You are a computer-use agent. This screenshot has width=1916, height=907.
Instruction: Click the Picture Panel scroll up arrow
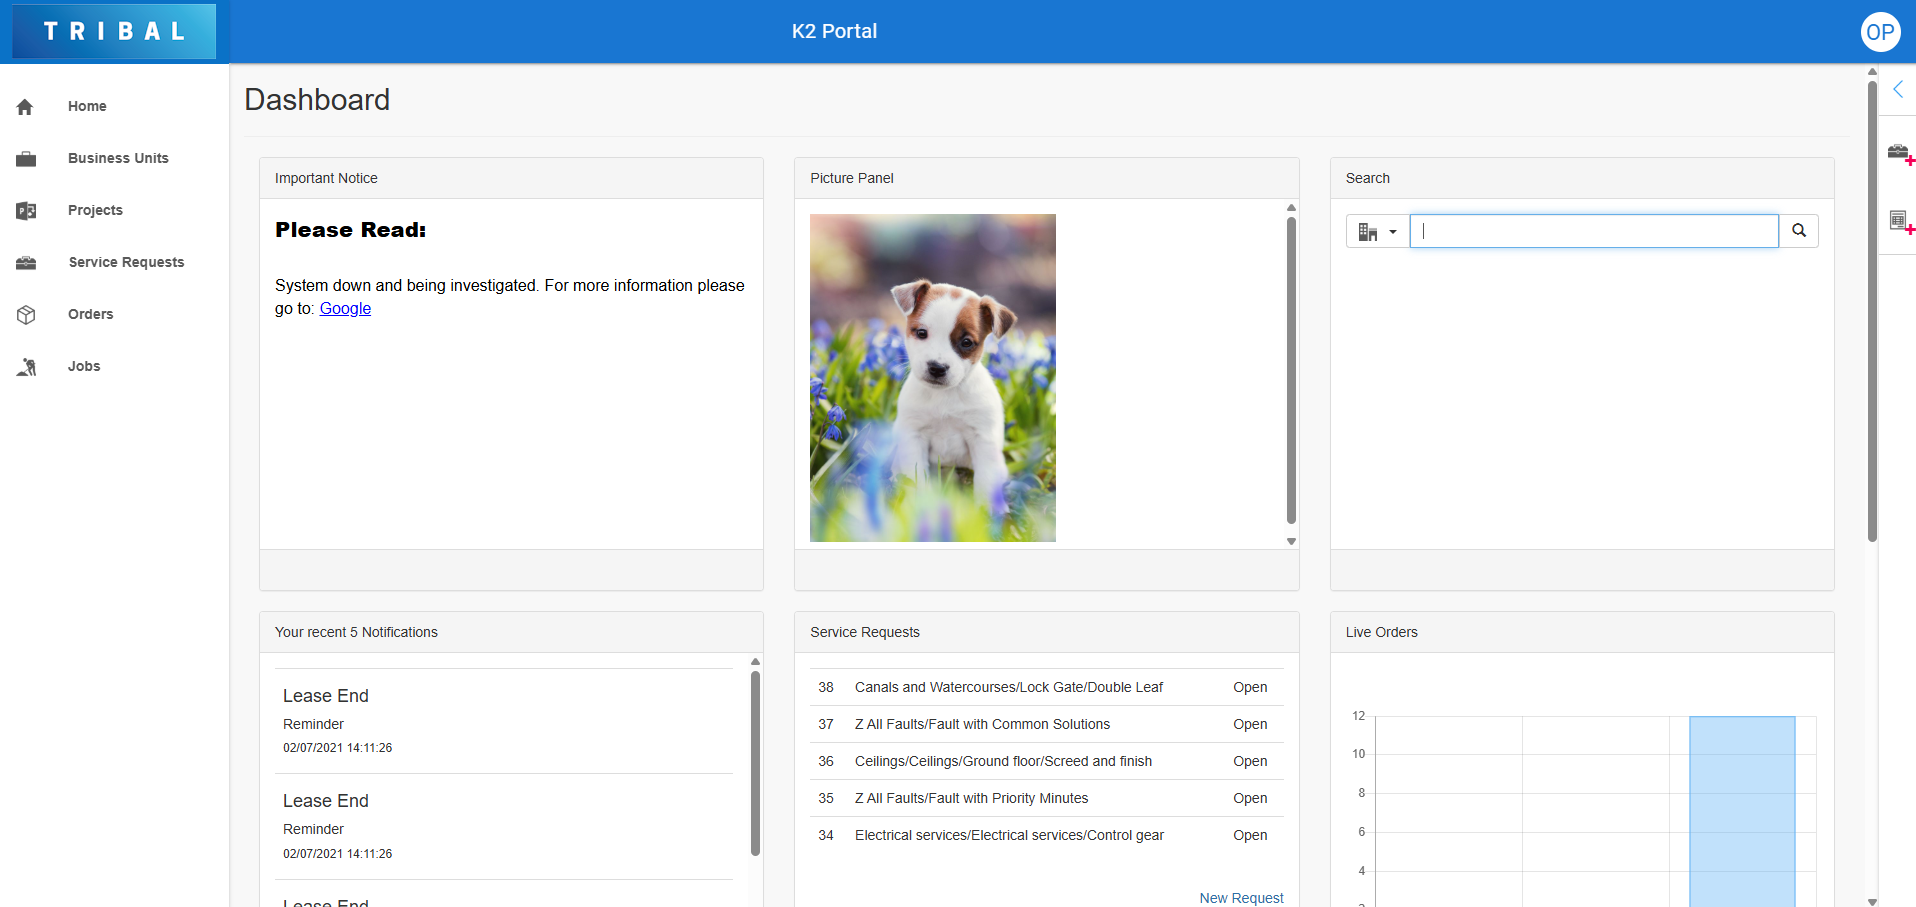coord(1291,207)
